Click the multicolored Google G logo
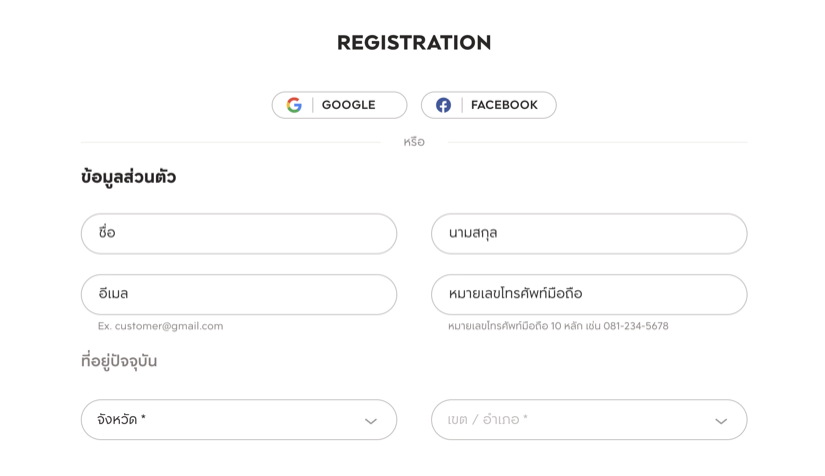 [294, 105]
